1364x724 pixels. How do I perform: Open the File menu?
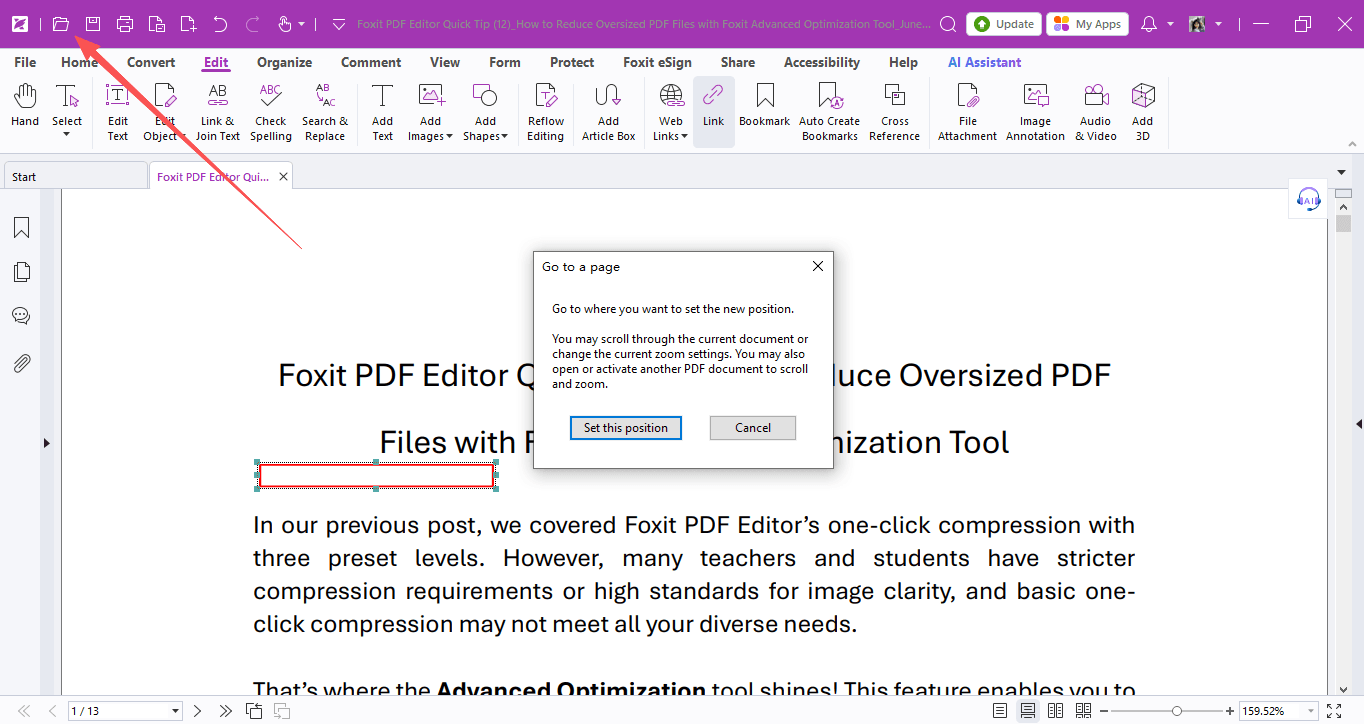click(25, 62)
